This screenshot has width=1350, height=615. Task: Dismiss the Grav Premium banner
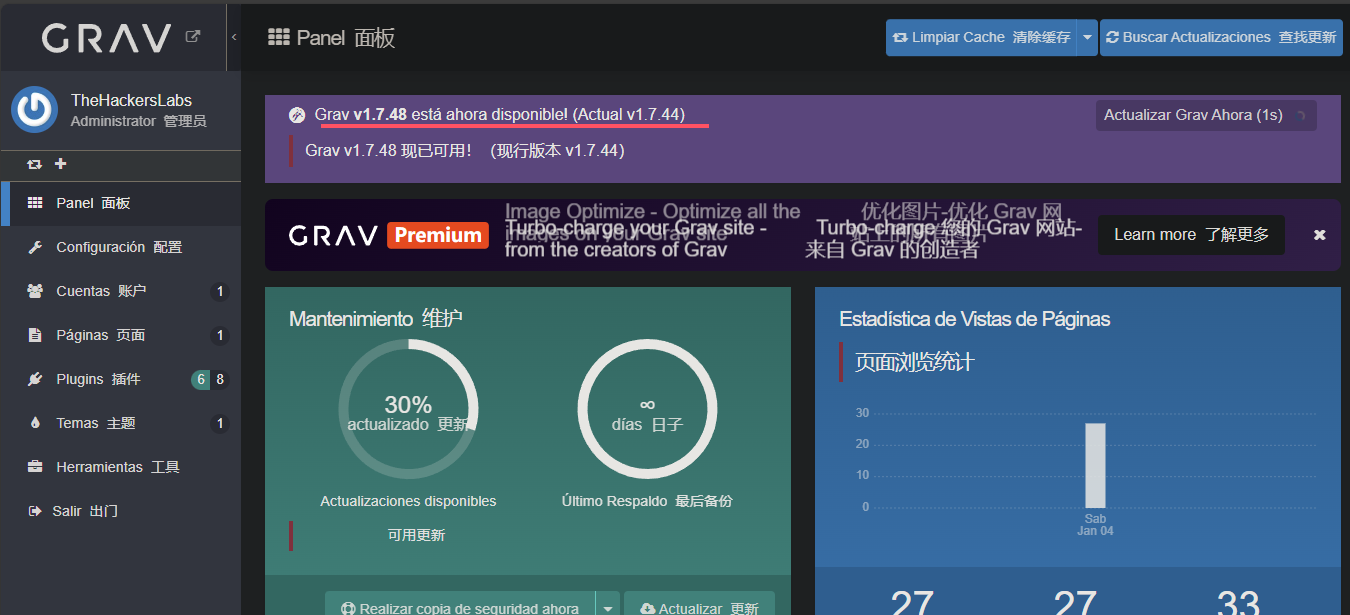(1319, 235)
